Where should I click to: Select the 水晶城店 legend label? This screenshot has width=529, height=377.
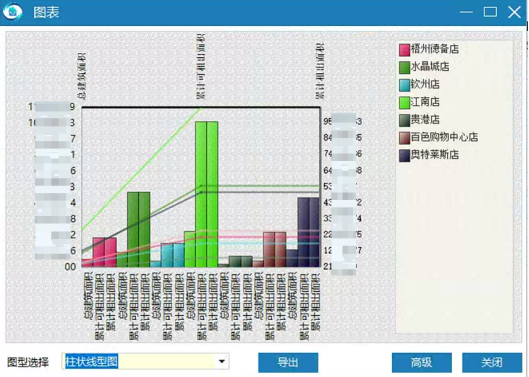click(x=430, y=66)
